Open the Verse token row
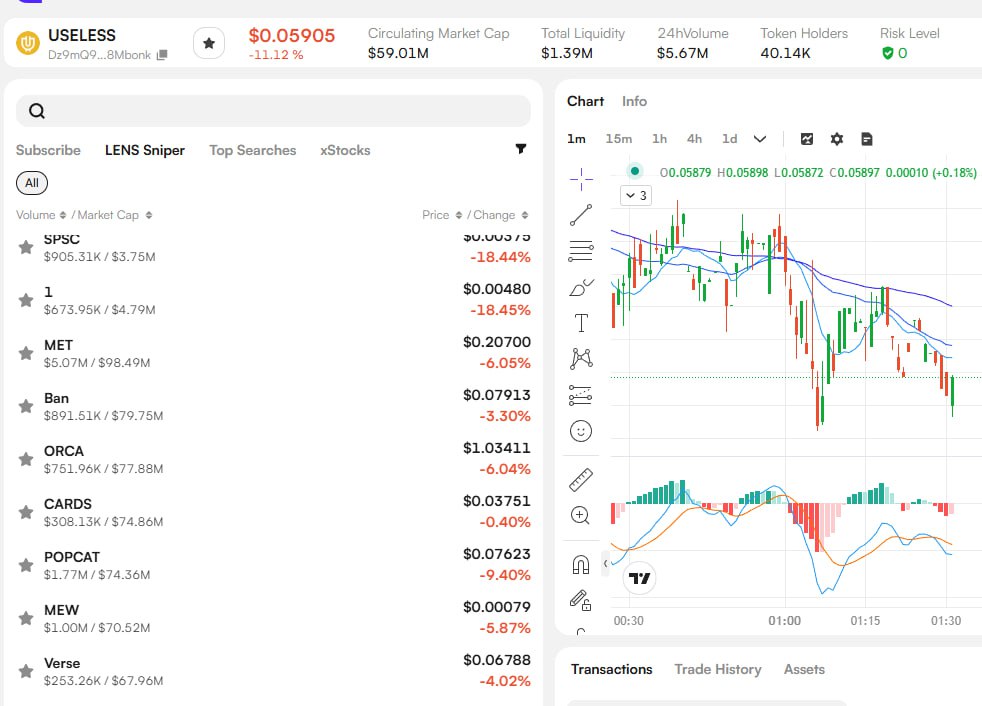Screen dimensions: 982x706 (273, 672)
